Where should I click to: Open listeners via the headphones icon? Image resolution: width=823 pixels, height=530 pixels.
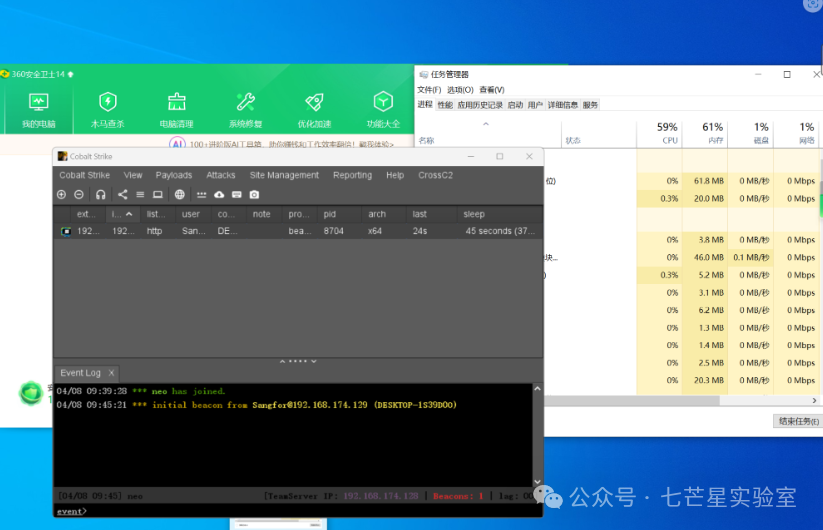(101, 195)
